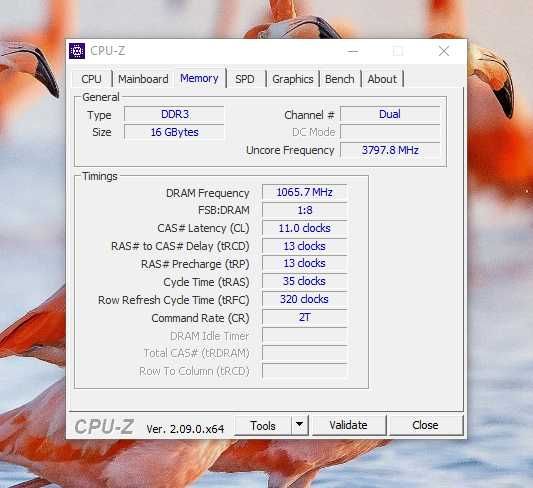Select the Memory tab
This screenshot has height=488, width=533.
(200, 78)
